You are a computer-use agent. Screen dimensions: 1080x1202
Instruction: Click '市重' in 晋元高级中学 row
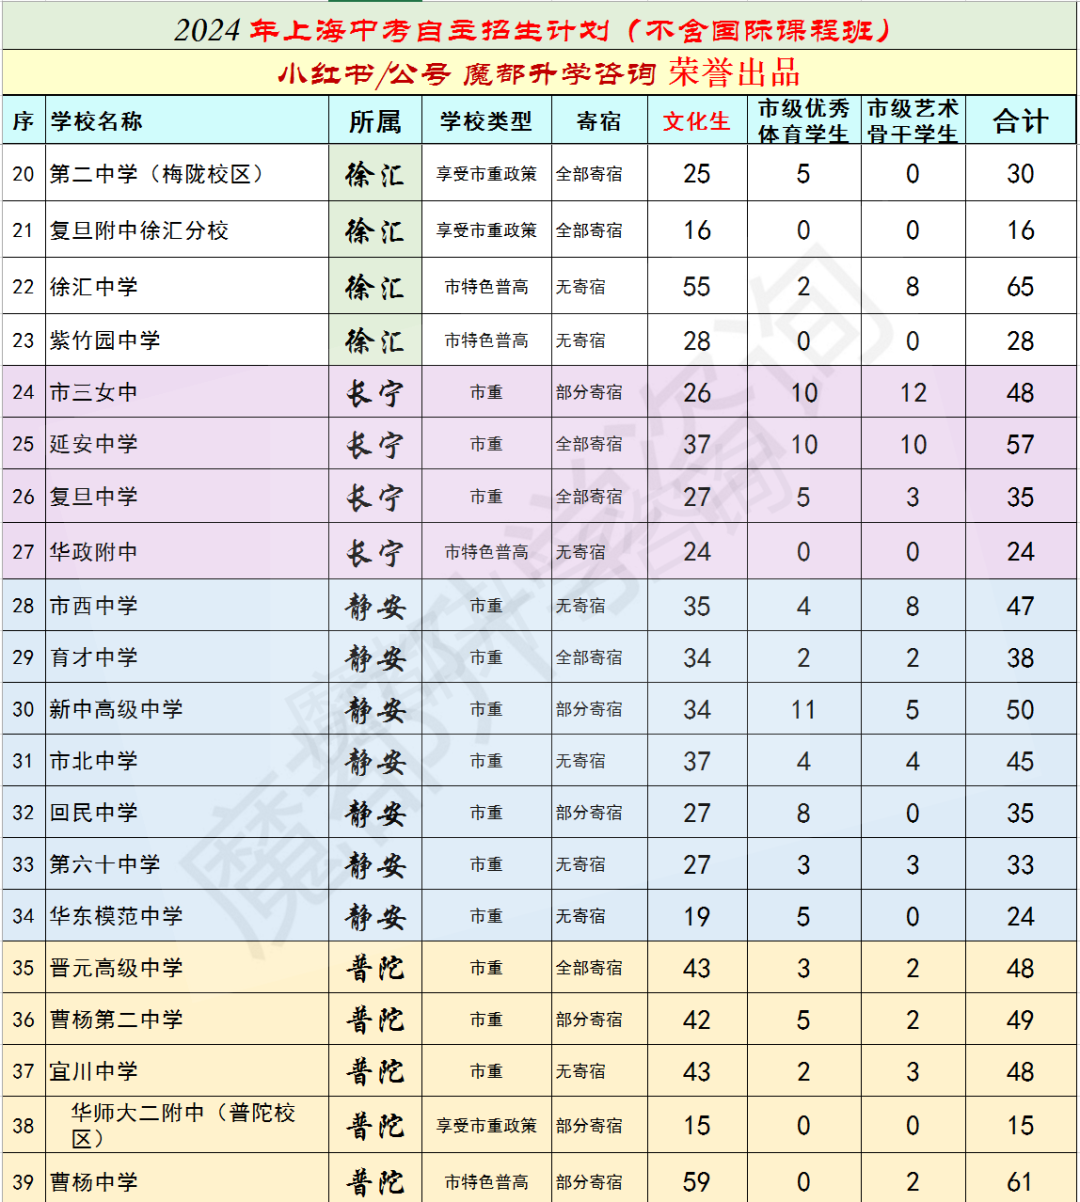point(486,968)
